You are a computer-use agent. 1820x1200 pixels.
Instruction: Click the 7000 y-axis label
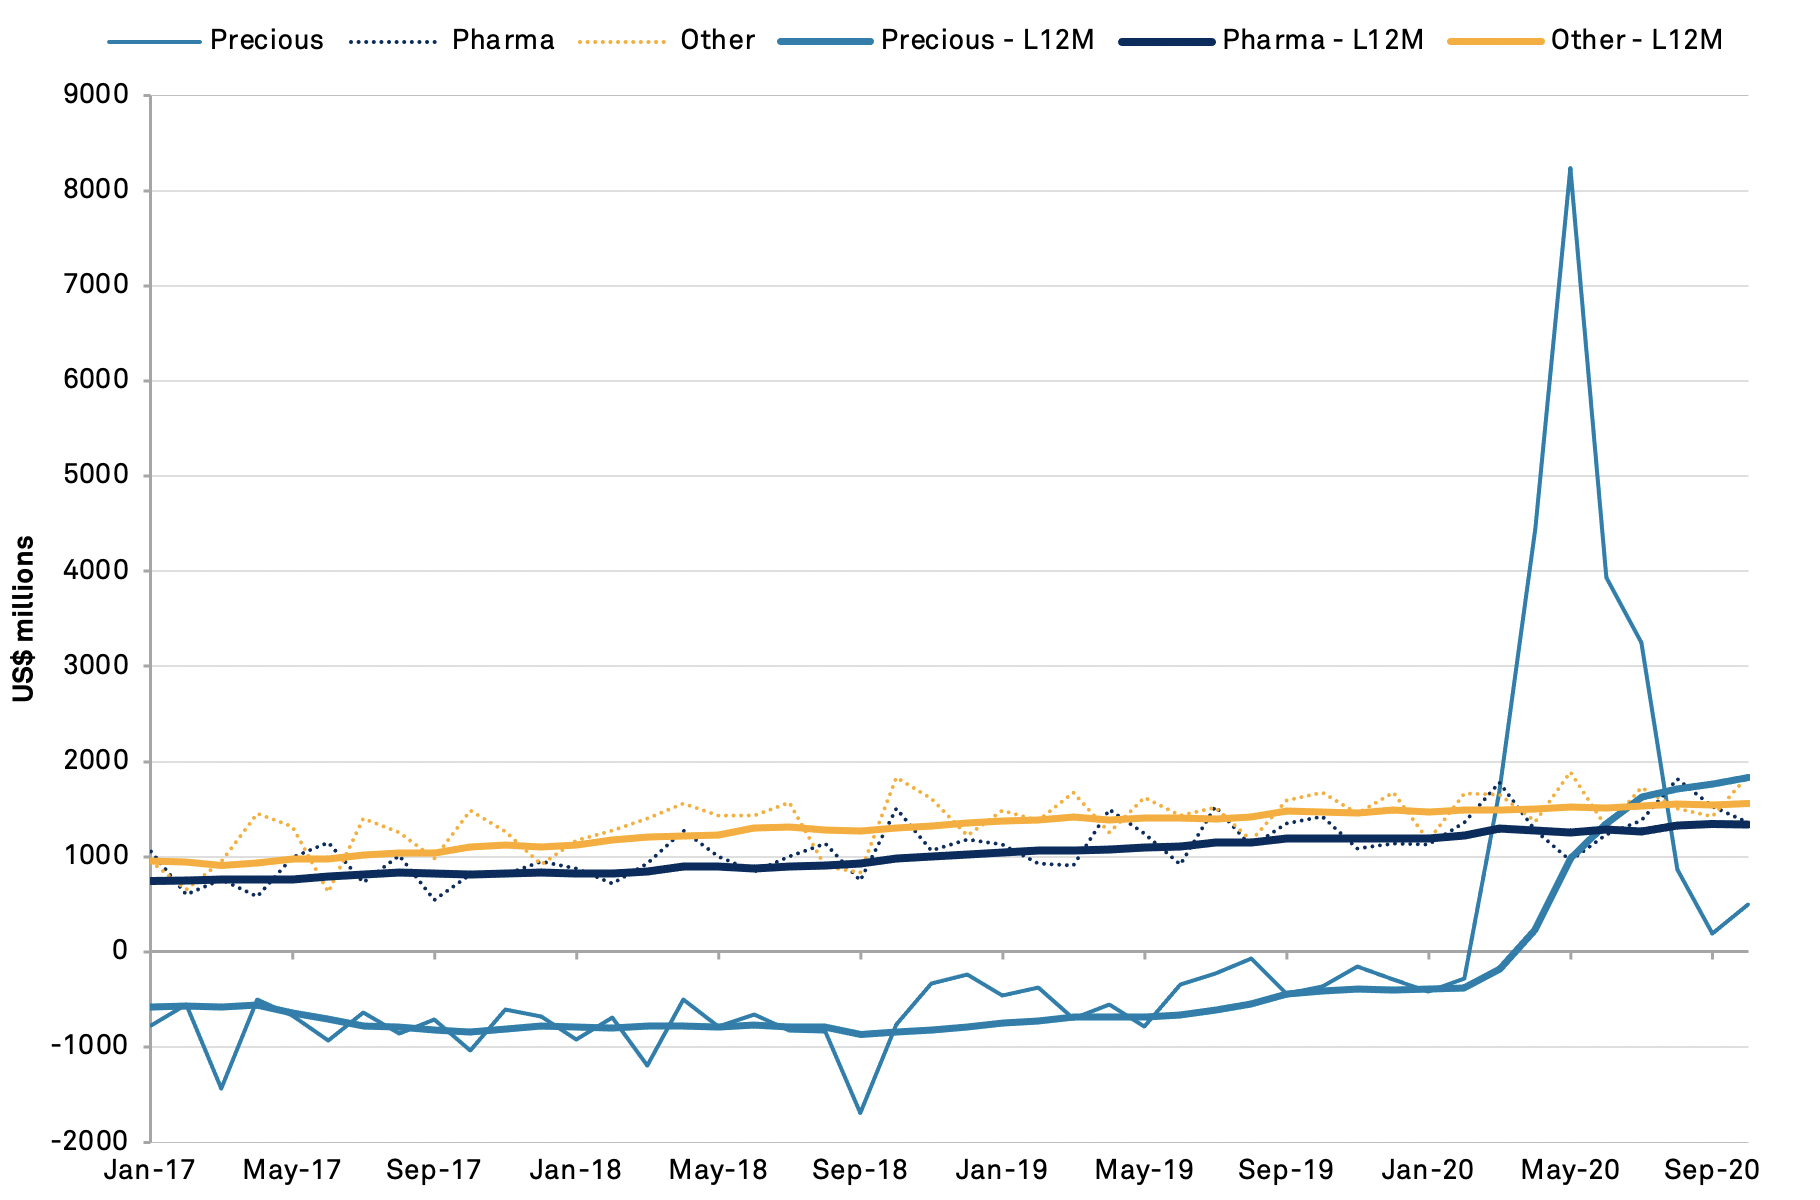pos(97,285)
